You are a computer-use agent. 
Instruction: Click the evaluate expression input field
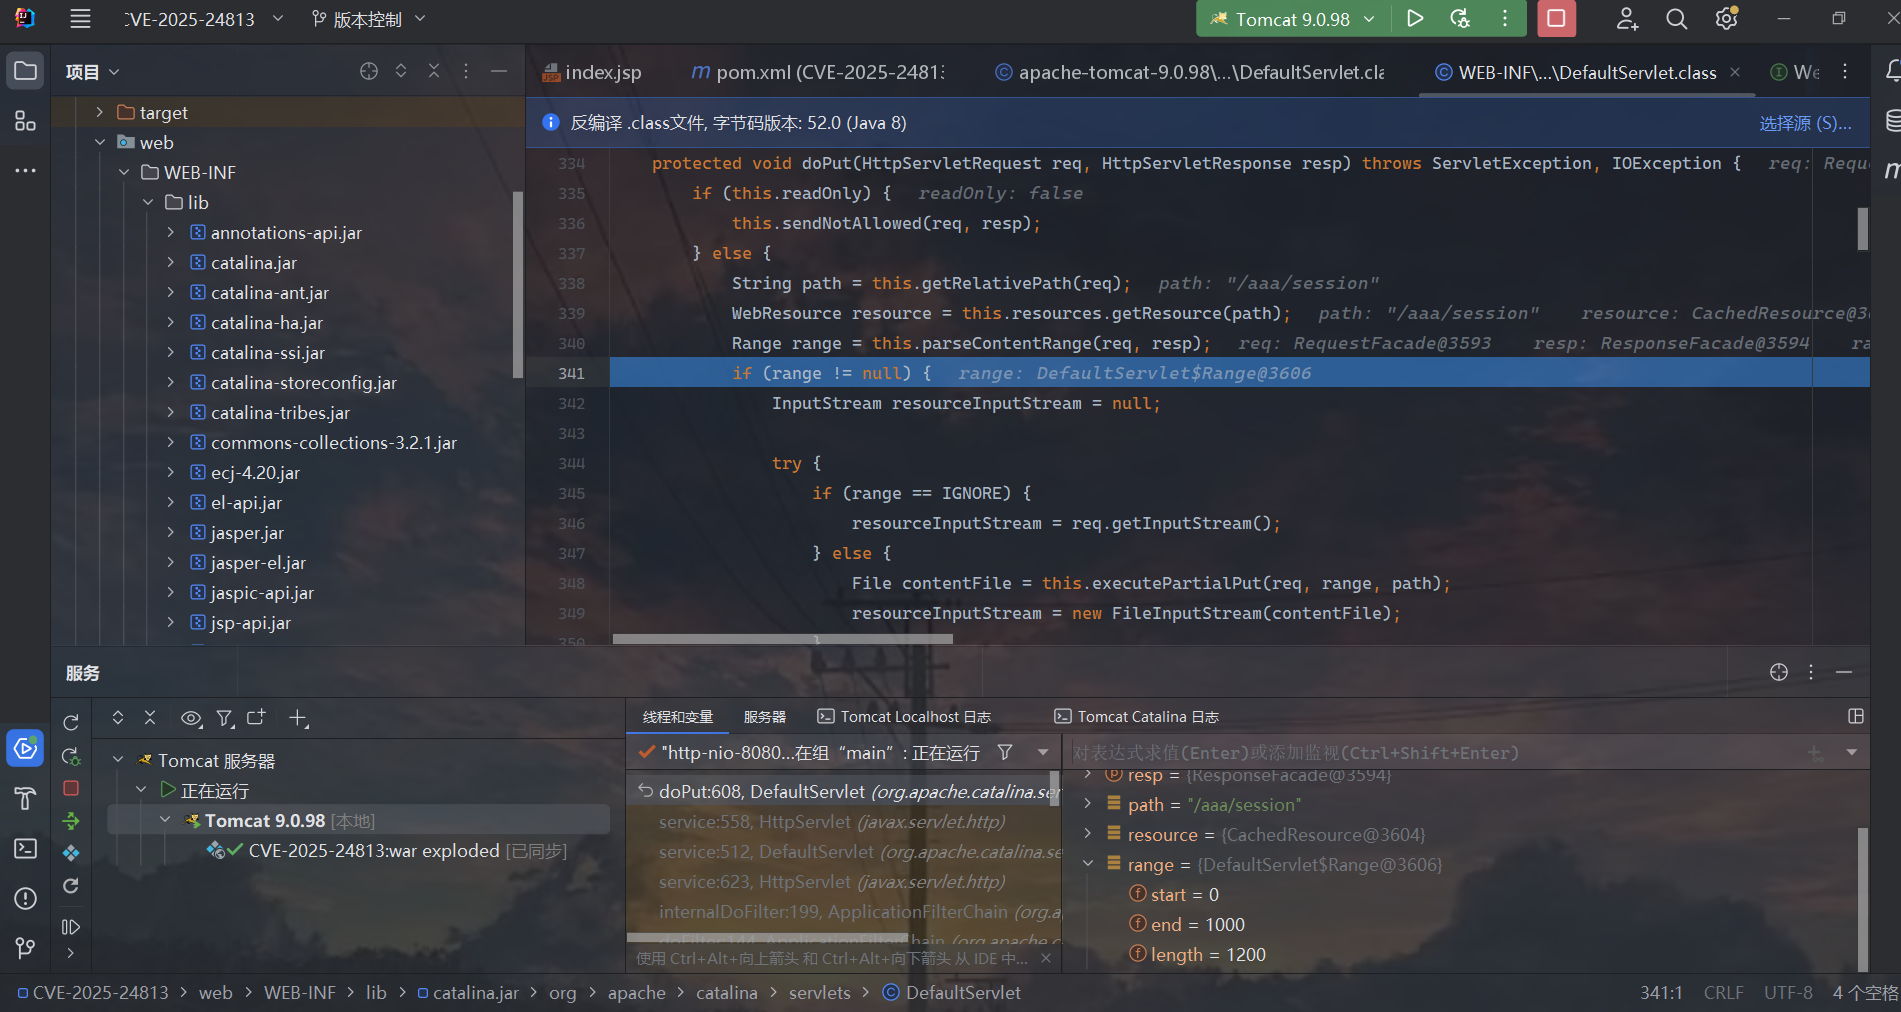click(x=1435, y=752)
